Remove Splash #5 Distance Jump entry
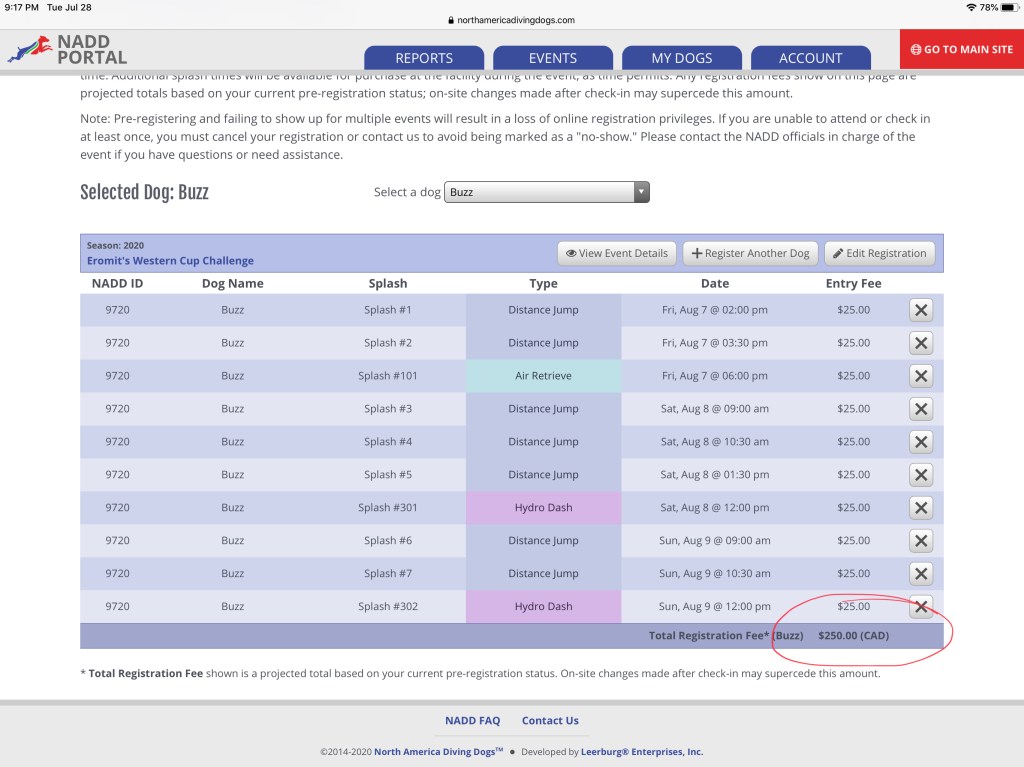 tap(921, 475)
